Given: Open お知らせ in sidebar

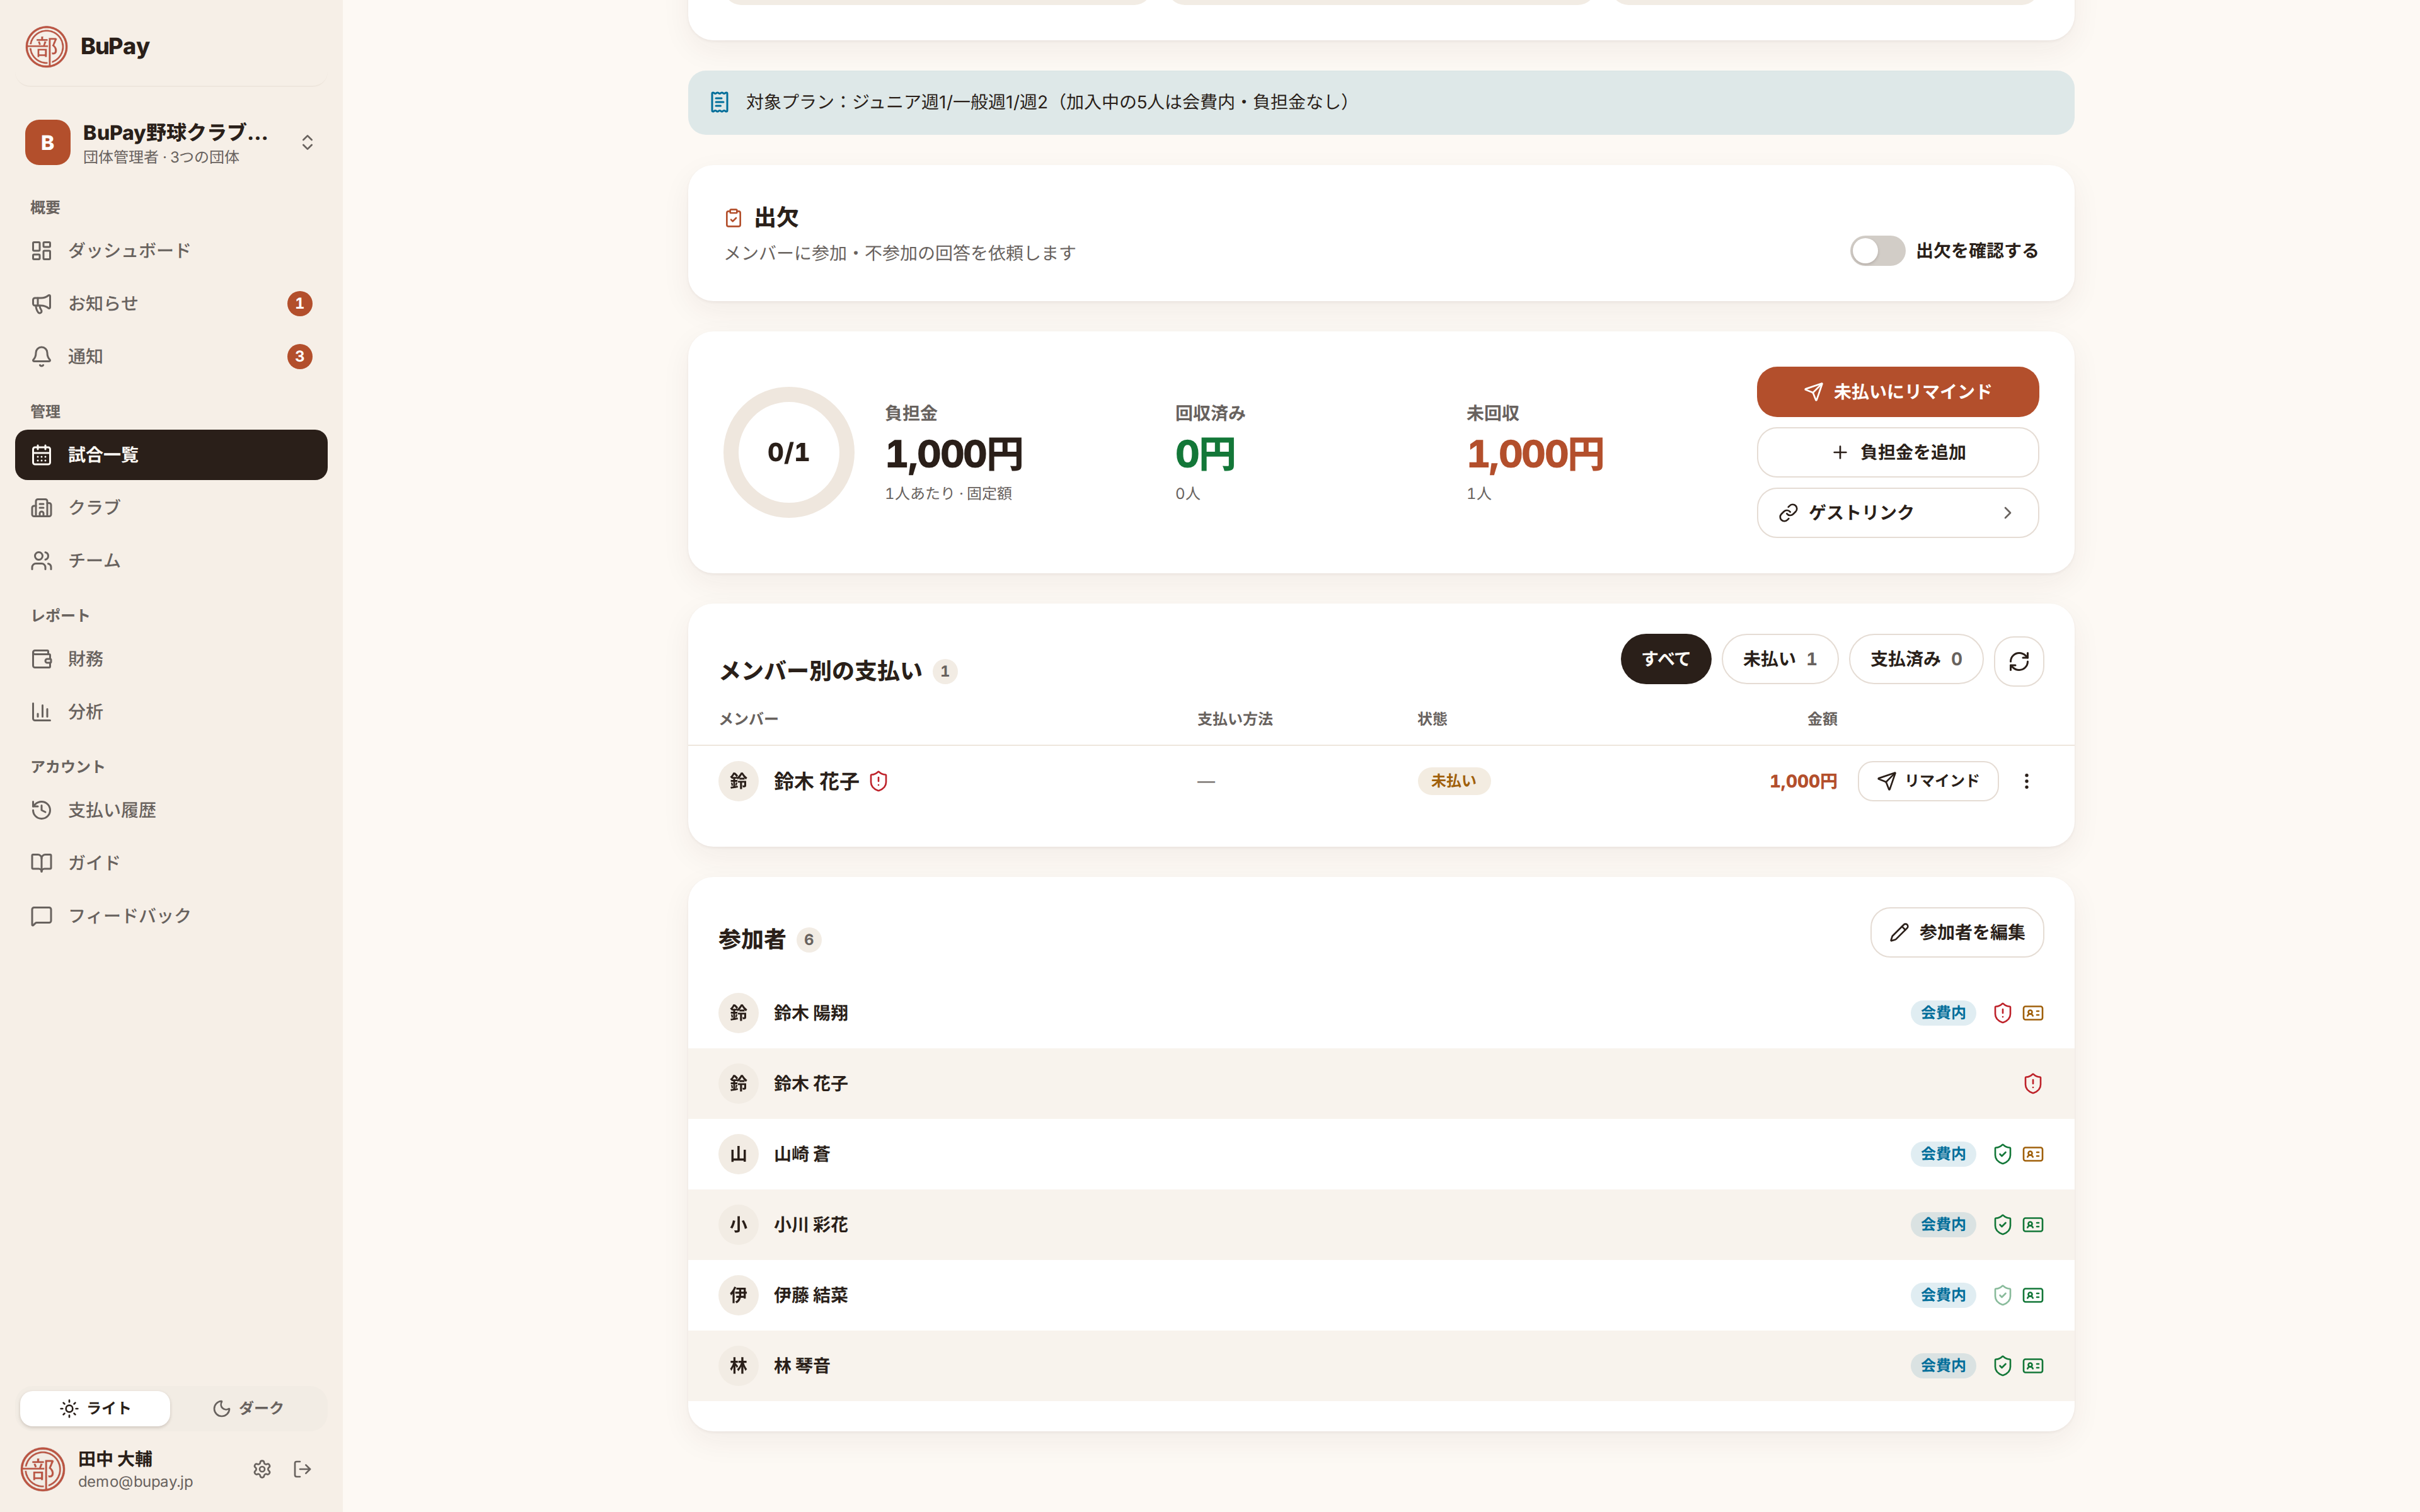Looking at the screenshot, I should [x=171, y=303].
